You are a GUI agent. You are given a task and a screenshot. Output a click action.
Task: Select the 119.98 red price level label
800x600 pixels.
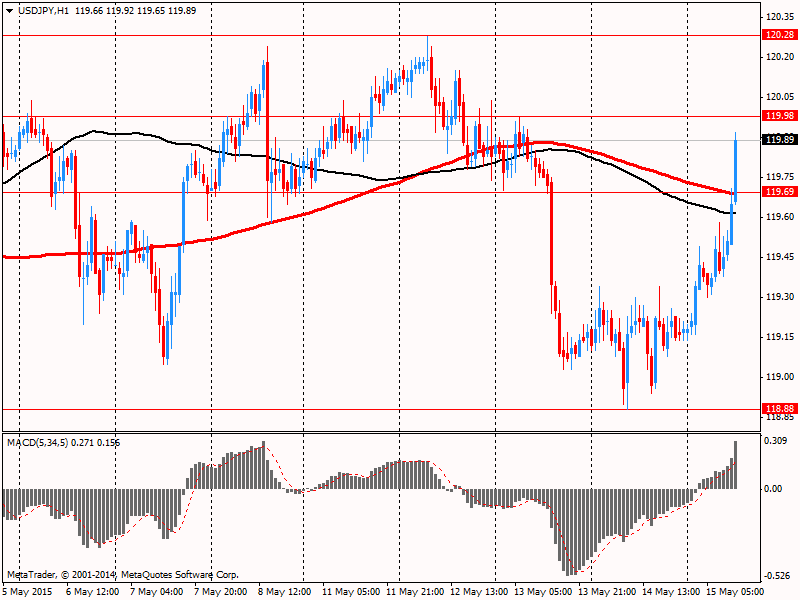pos(780,116)
